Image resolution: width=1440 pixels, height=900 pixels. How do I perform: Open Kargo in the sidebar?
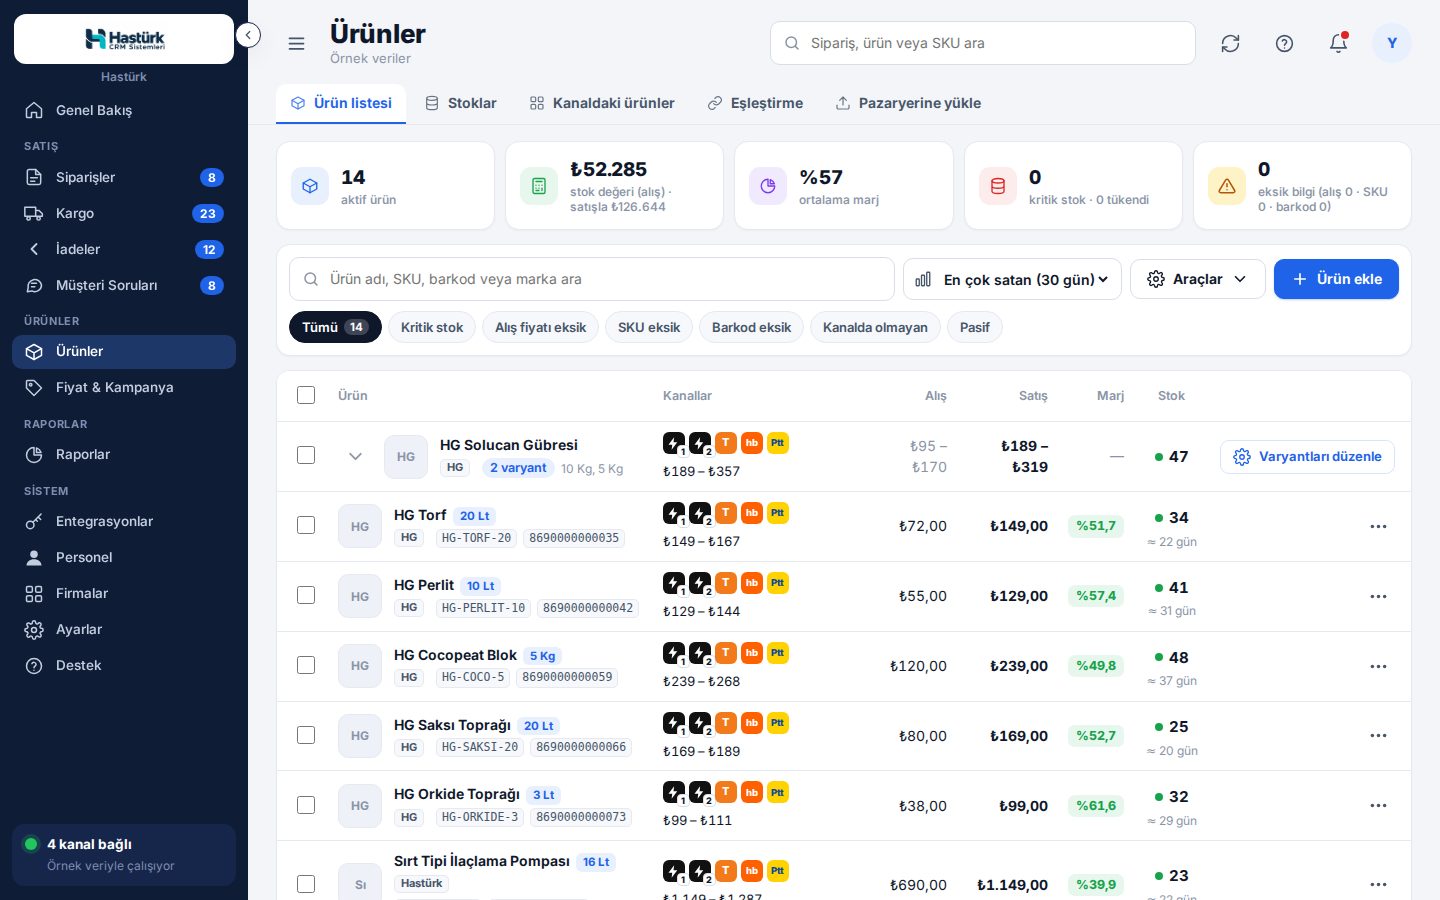124,213
